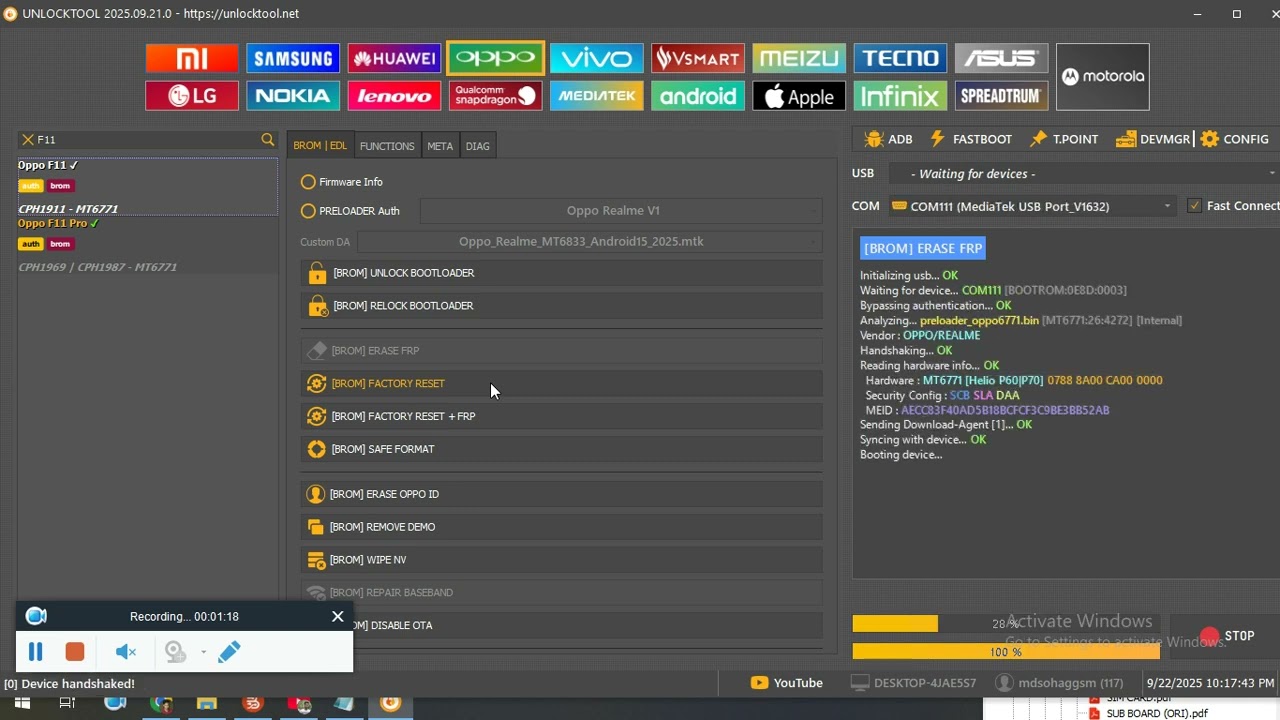Stop the running operation
The image size is (1280, 720).
point(1227,636)
